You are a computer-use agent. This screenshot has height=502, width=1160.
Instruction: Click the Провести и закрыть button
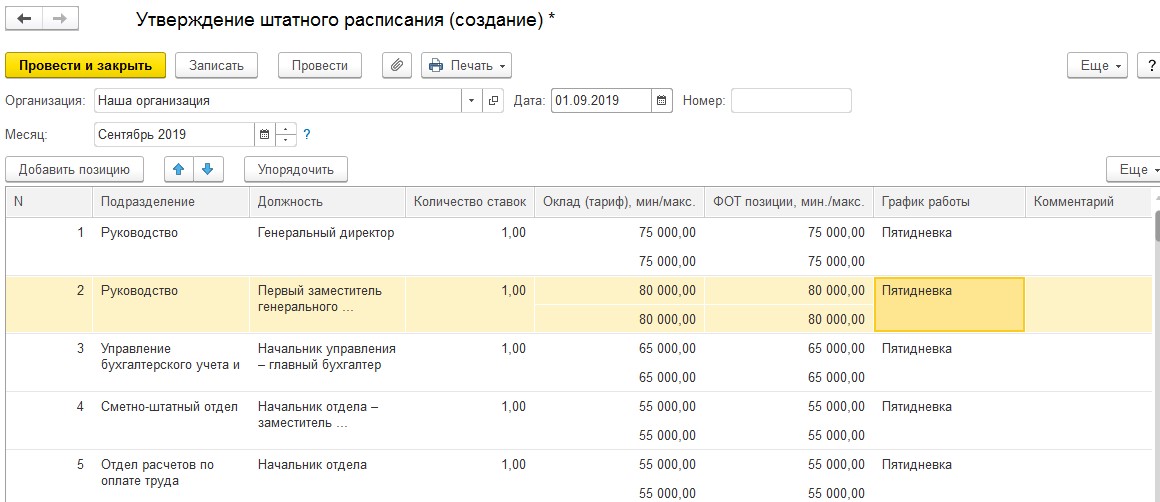coord(85,65)
